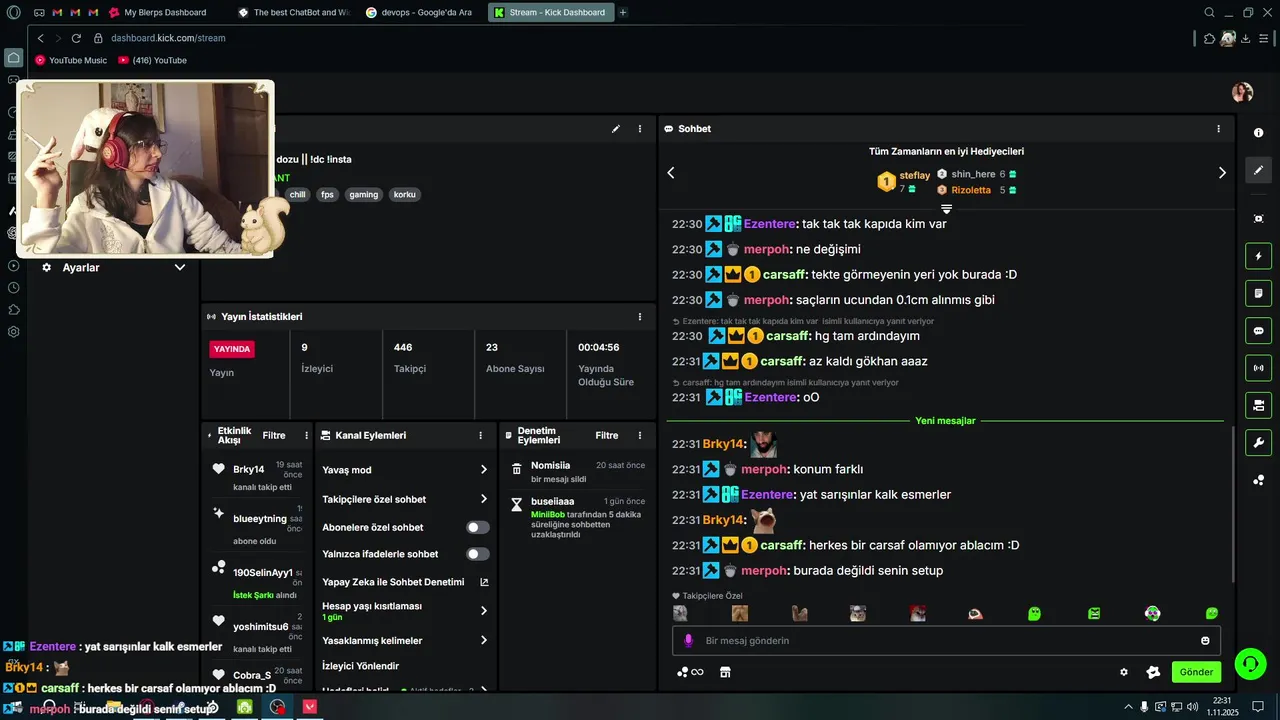The width and height of the screenshot is (1280, 720).
Task: Open Sohbet panel three-dot menu
Action: [x=1218, y=129]
